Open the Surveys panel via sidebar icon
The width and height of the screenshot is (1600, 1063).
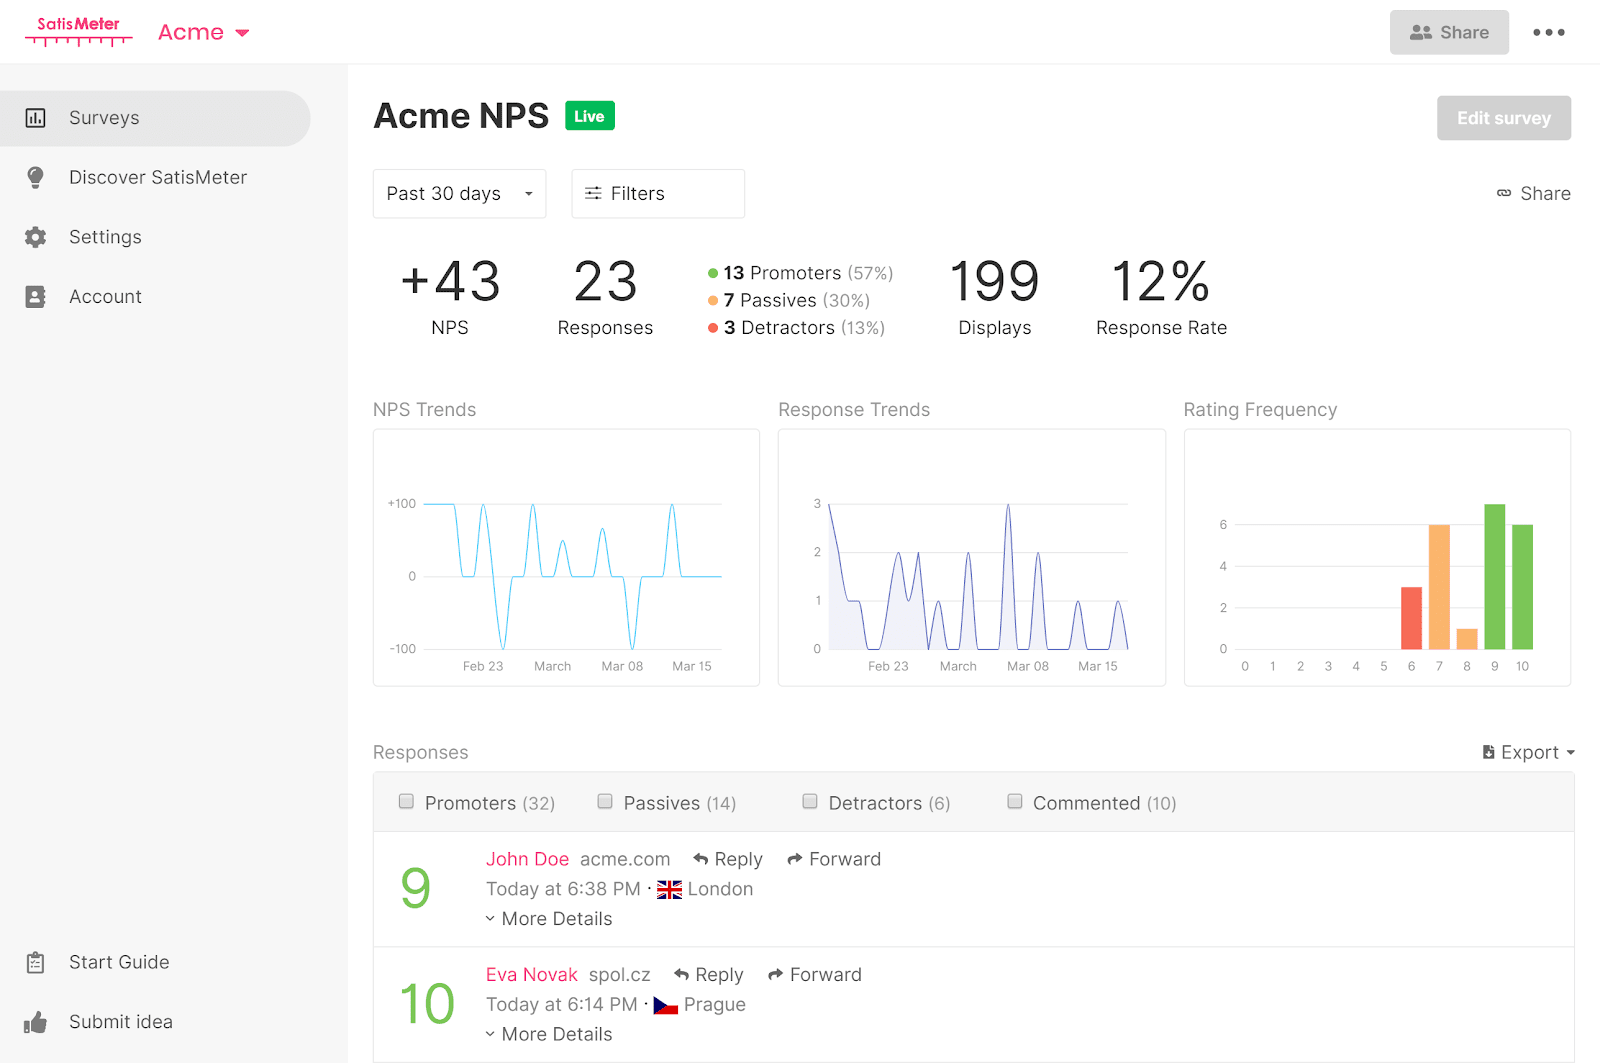pos(36,118)
